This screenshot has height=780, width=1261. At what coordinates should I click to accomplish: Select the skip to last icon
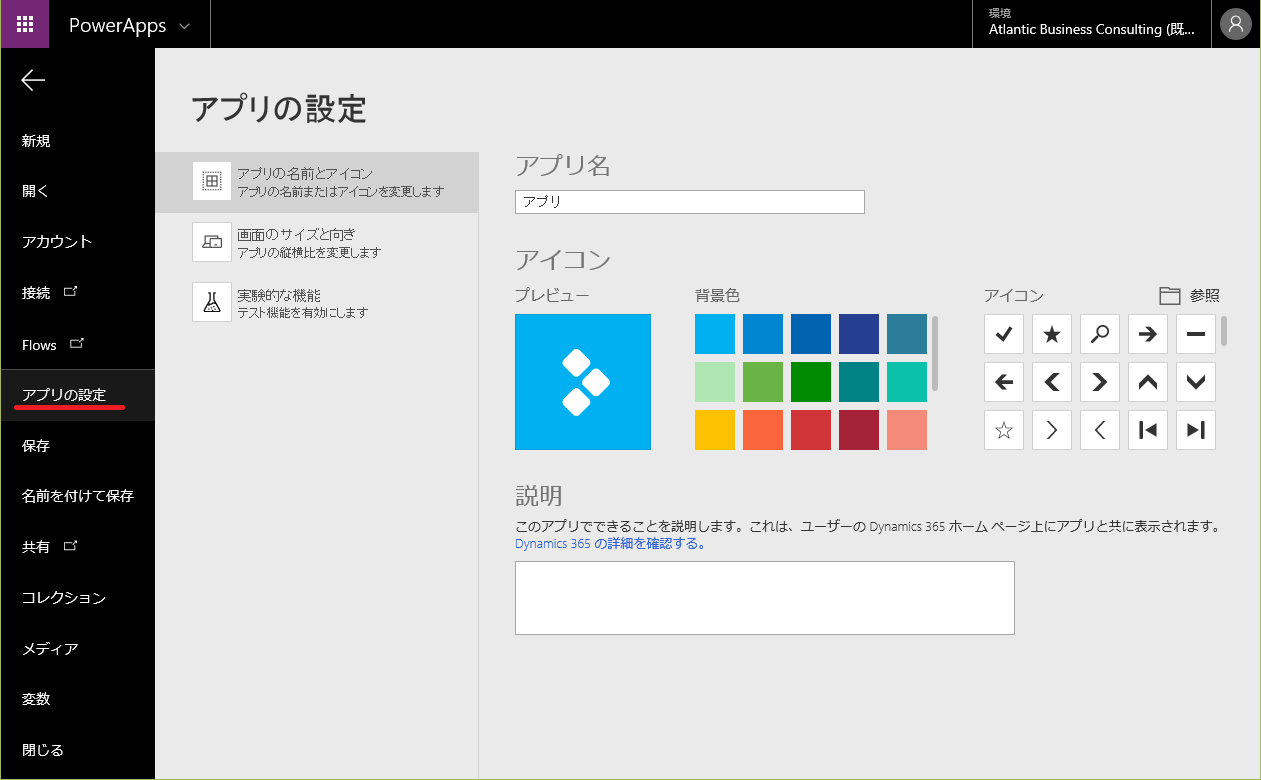pos(1196,430)
